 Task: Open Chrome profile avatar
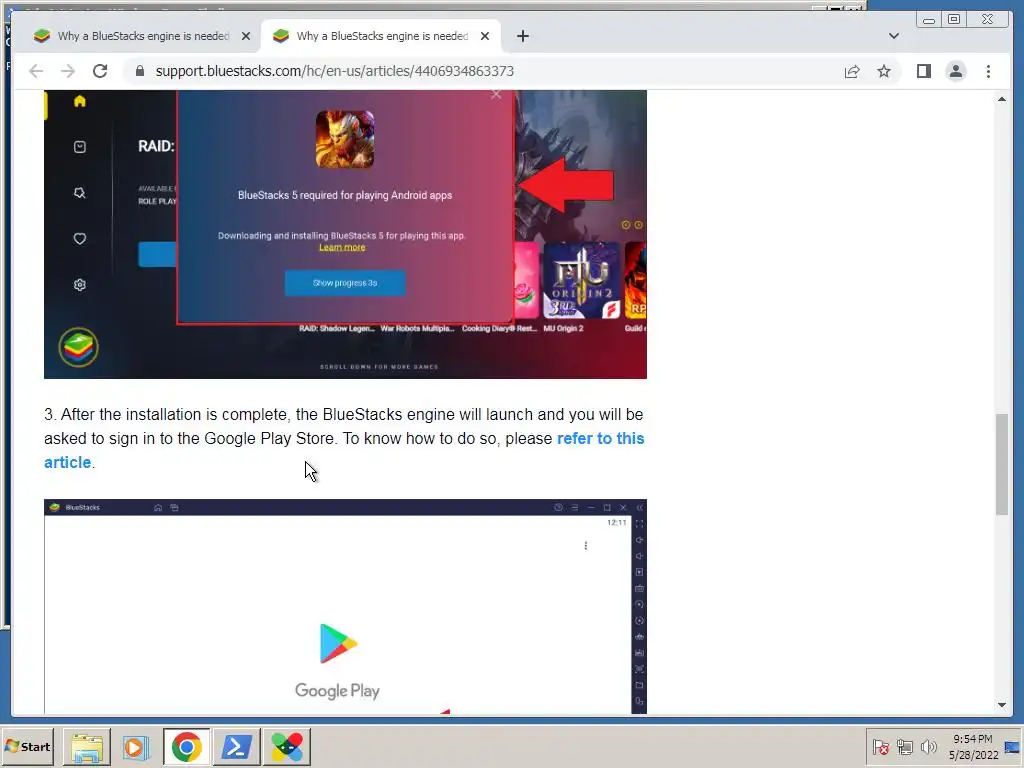coord(955,71)
